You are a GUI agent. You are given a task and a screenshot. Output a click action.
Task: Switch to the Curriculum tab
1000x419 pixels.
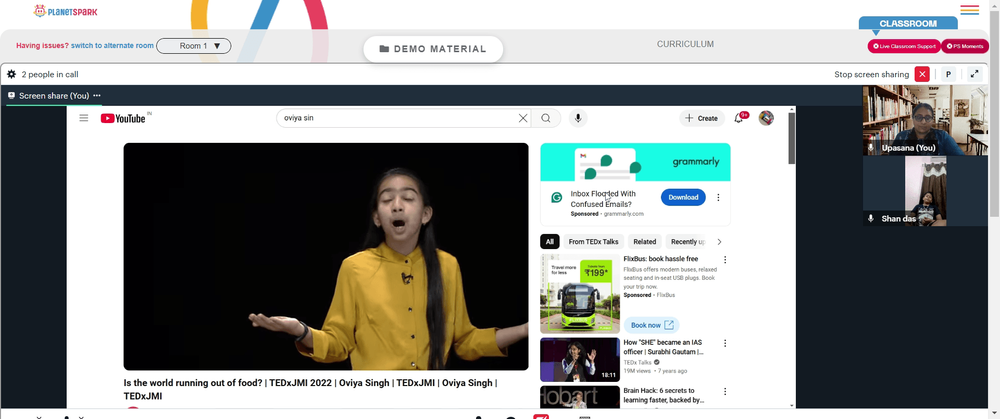[x=686, y=44]
